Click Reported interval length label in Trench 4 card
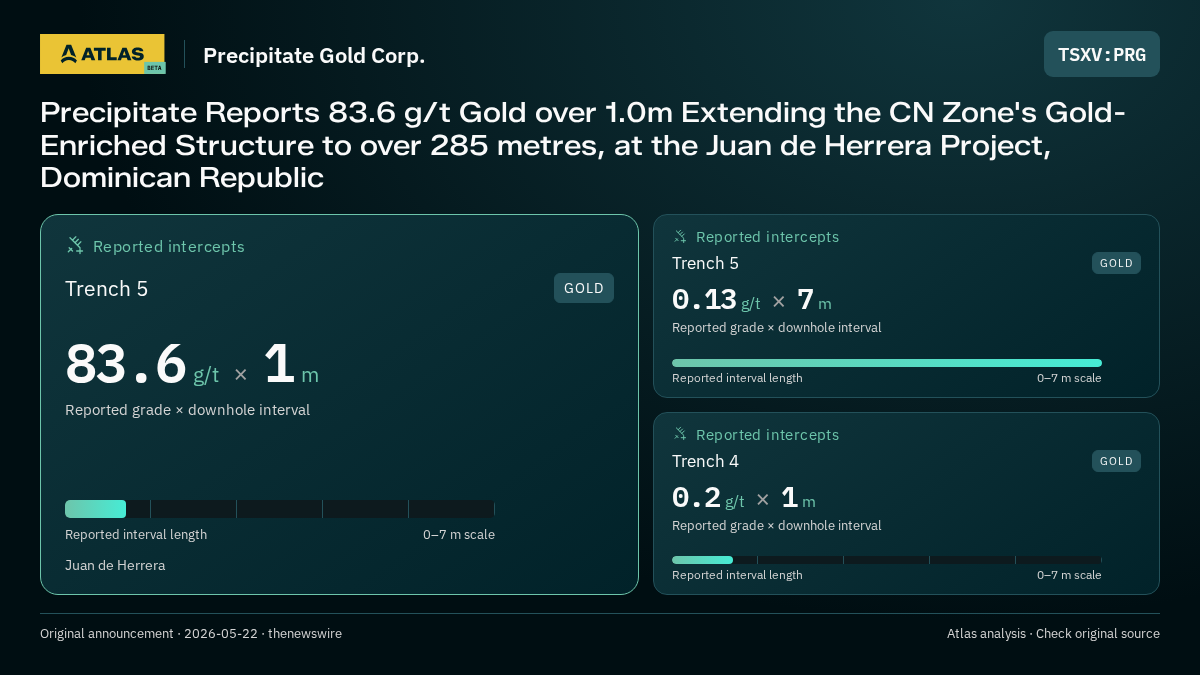1200x675 pixels. click(737, 575)
